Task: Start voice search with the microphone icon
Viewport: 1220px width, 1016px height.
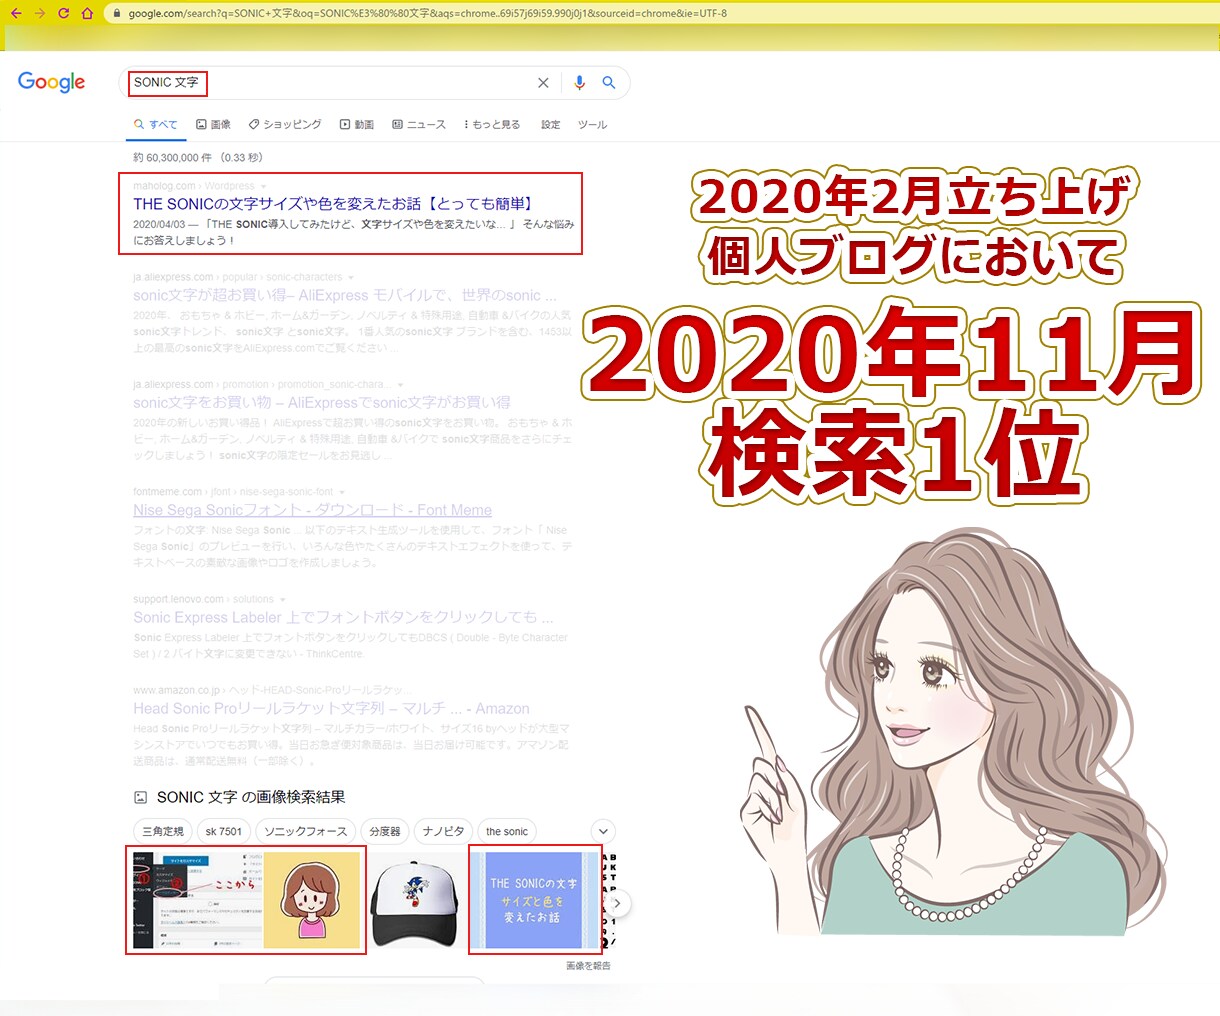Action: tap(579, 83)
